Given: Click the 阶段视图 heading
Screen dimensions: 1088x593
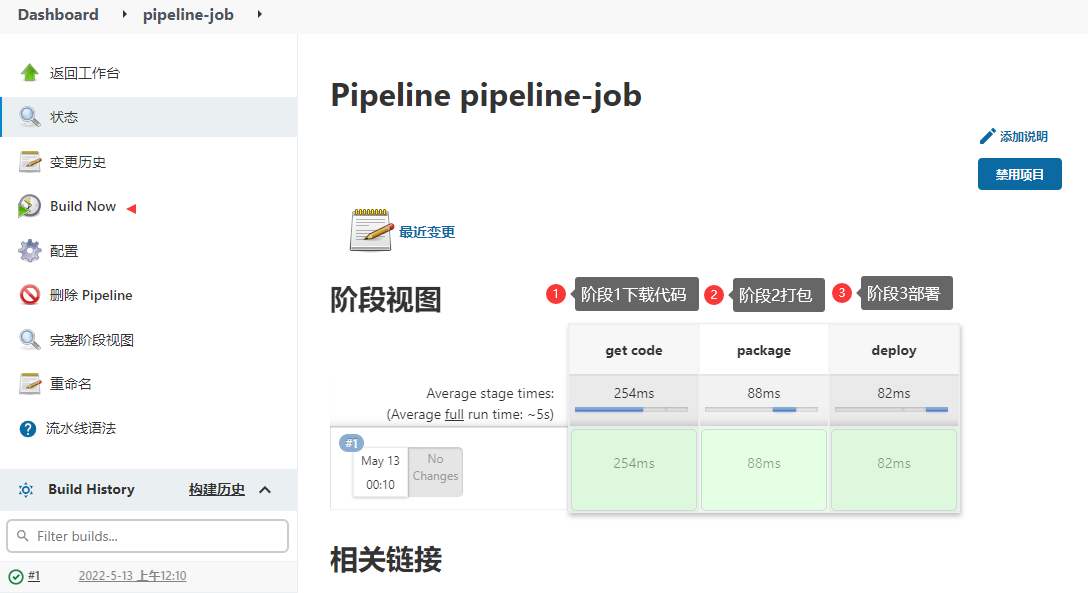Looking at the screenshot, I should (x=386, y=300).
